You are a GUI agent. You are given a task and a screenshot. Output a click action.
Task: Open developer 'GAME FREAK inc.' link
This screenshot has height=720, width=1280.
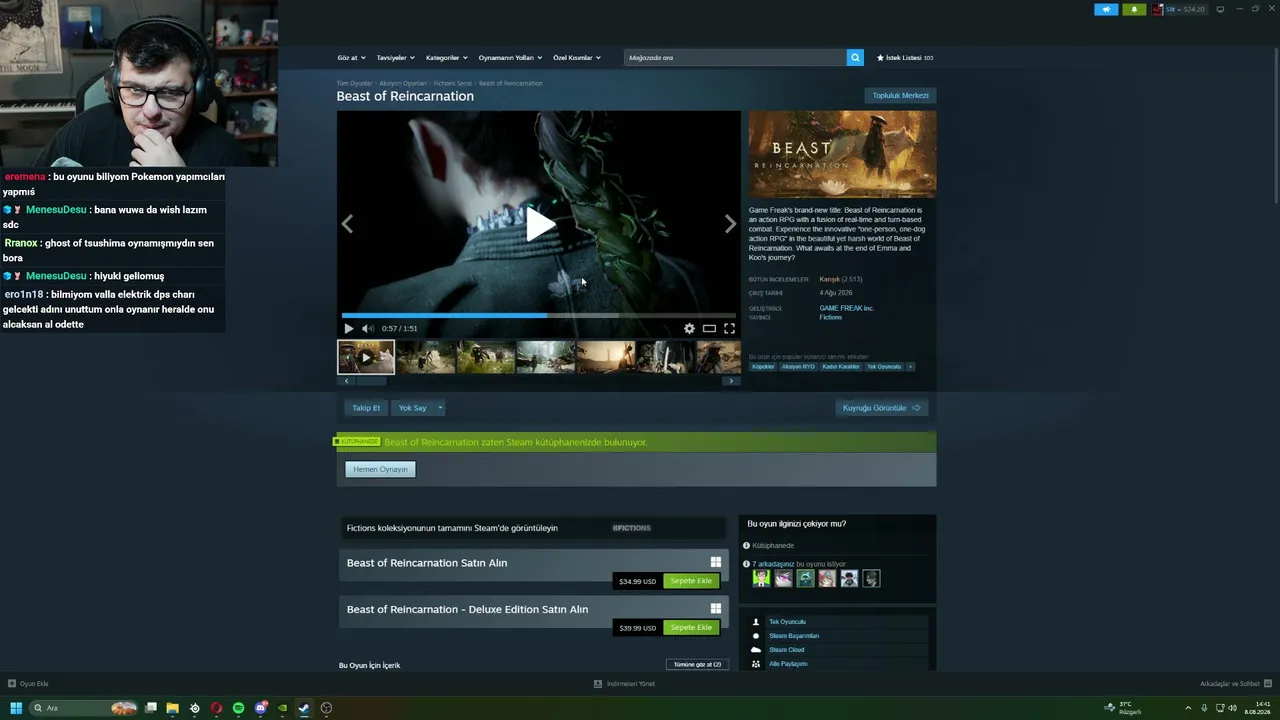pos(846,308)
